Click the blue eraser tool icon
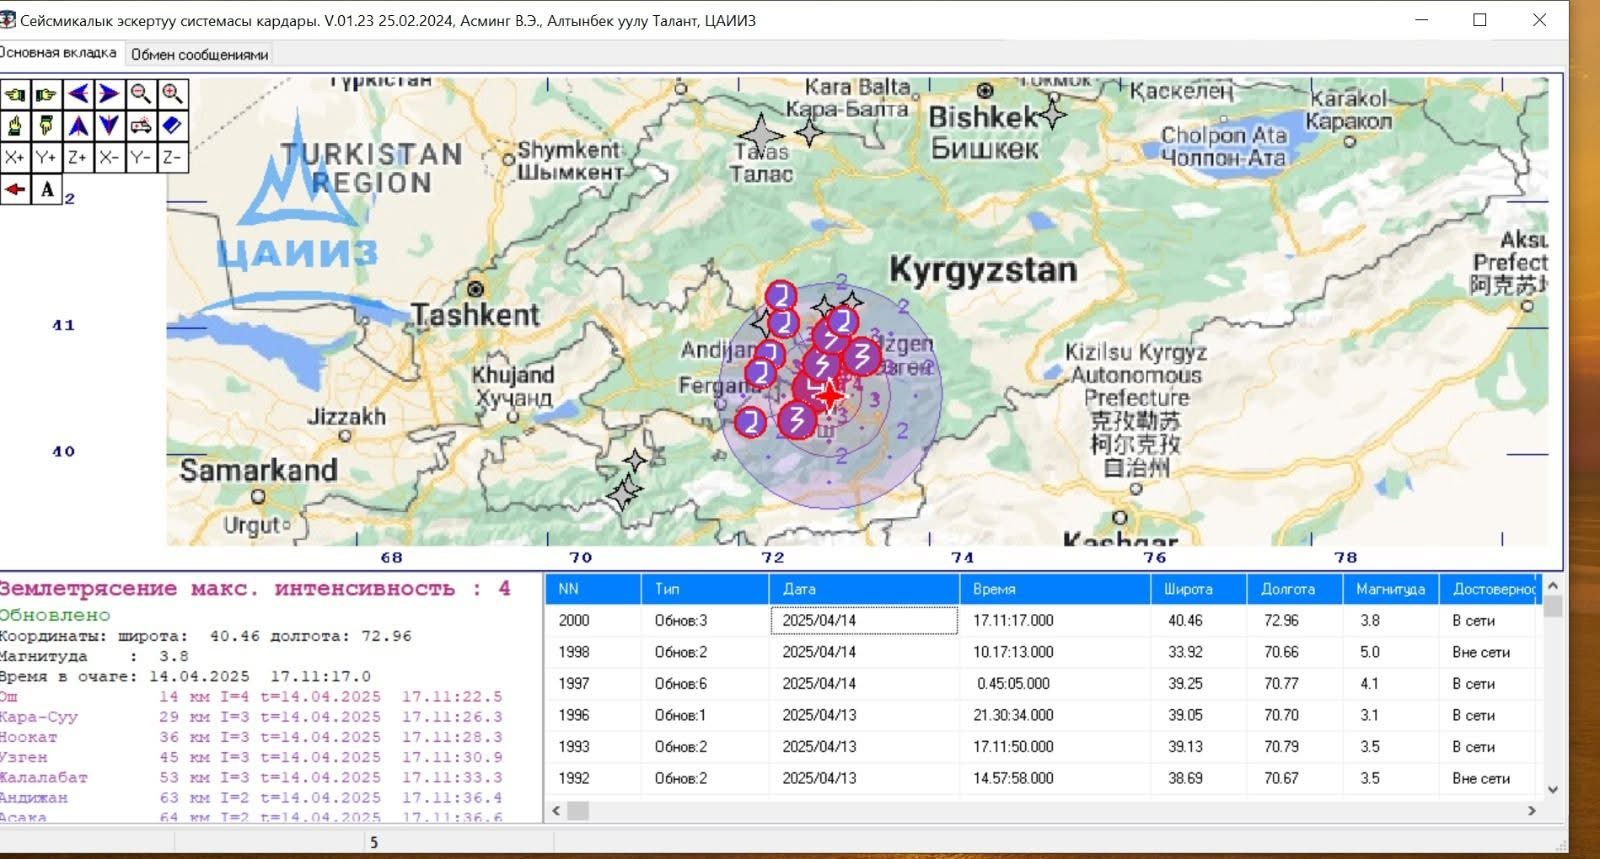 (x=173, y=126)
